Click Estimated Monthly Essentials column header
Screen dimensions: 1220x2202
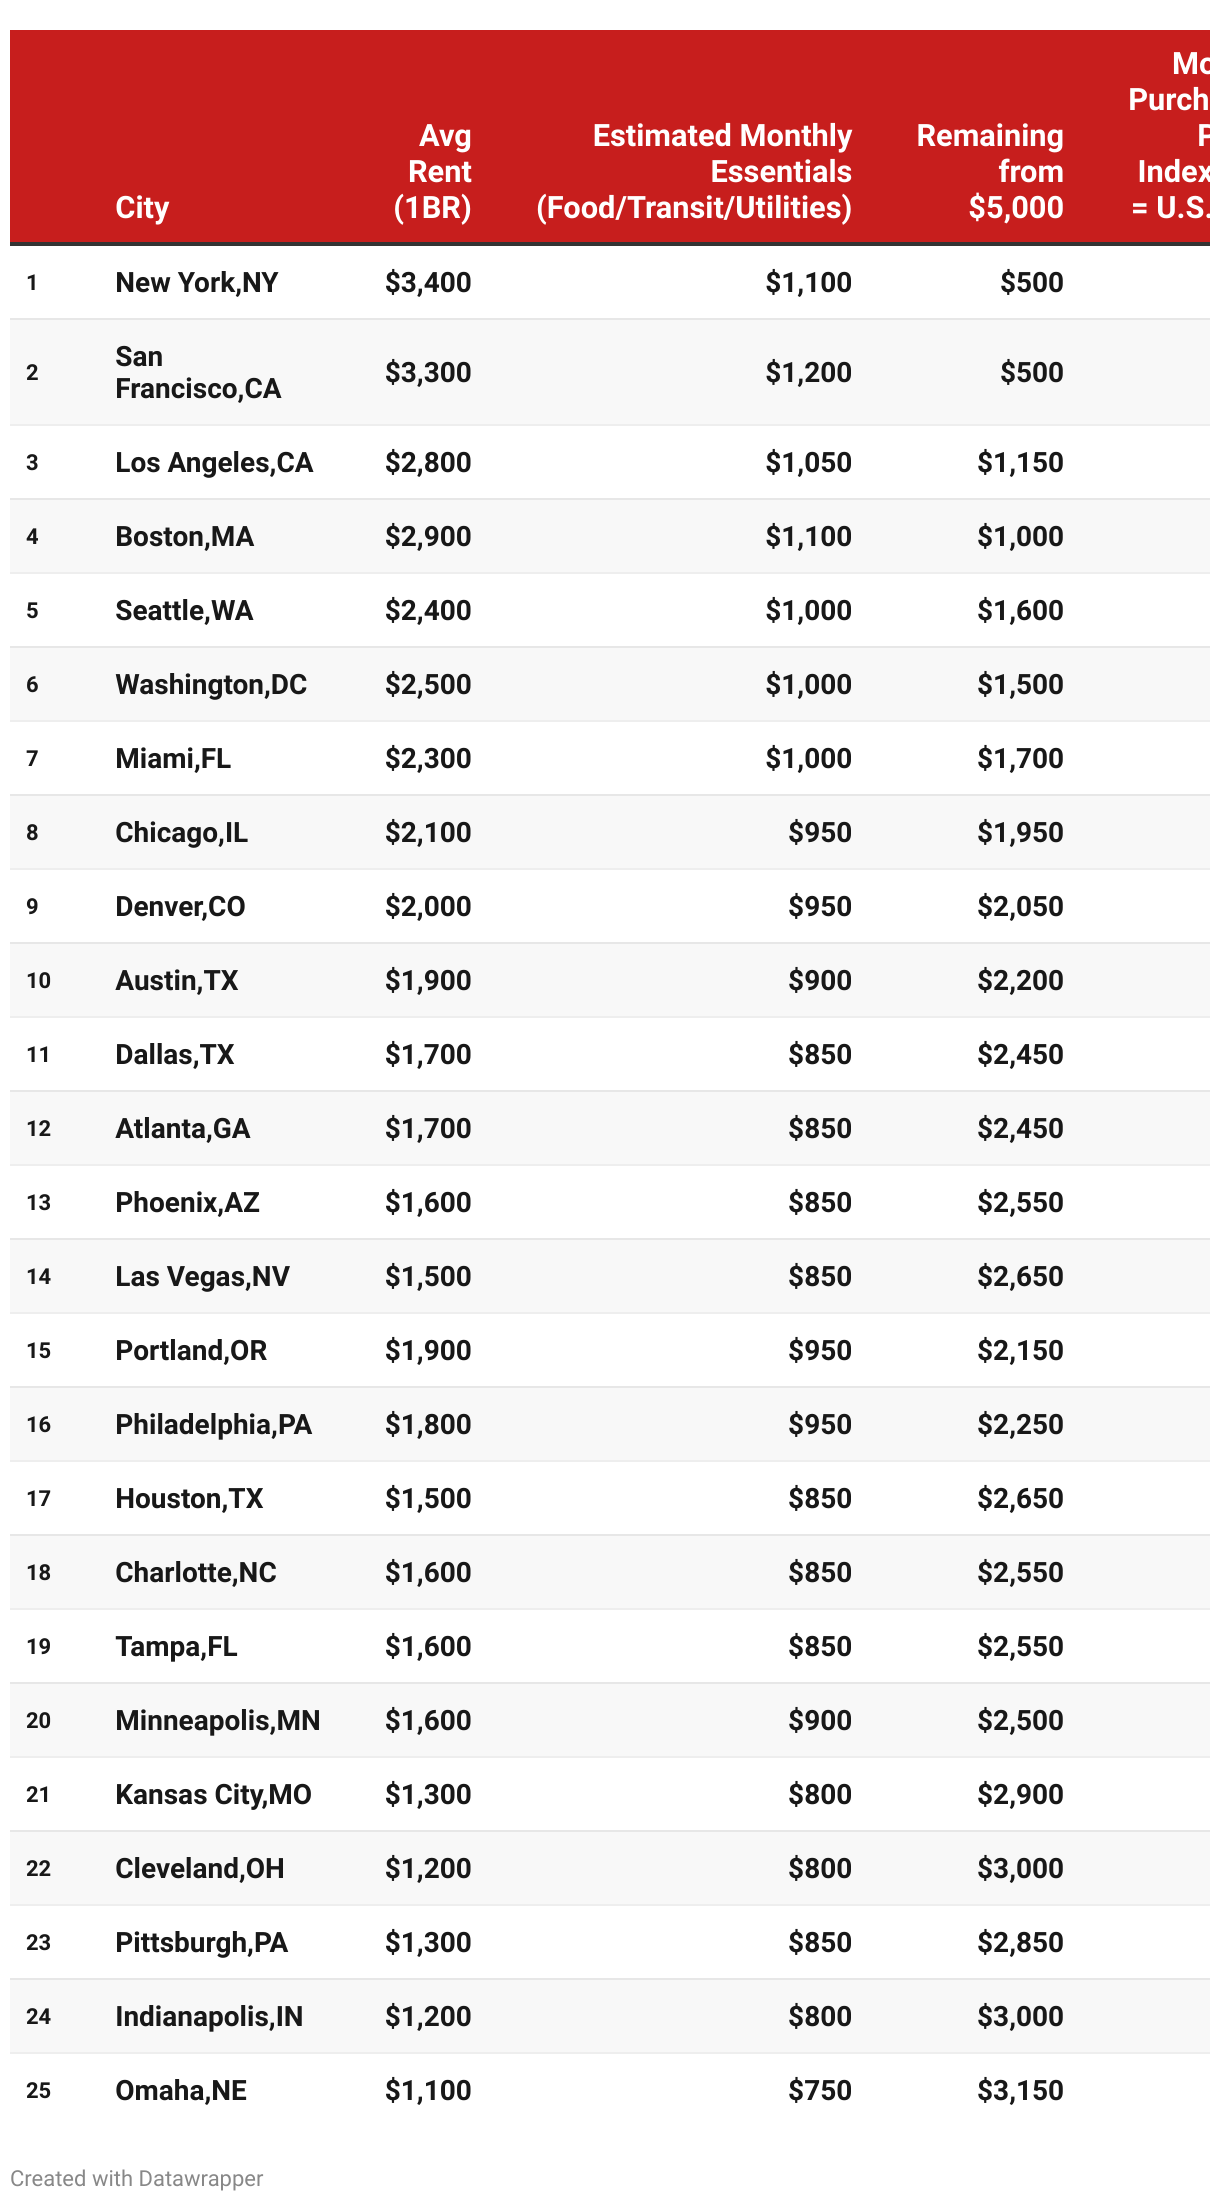click(694, 171)
